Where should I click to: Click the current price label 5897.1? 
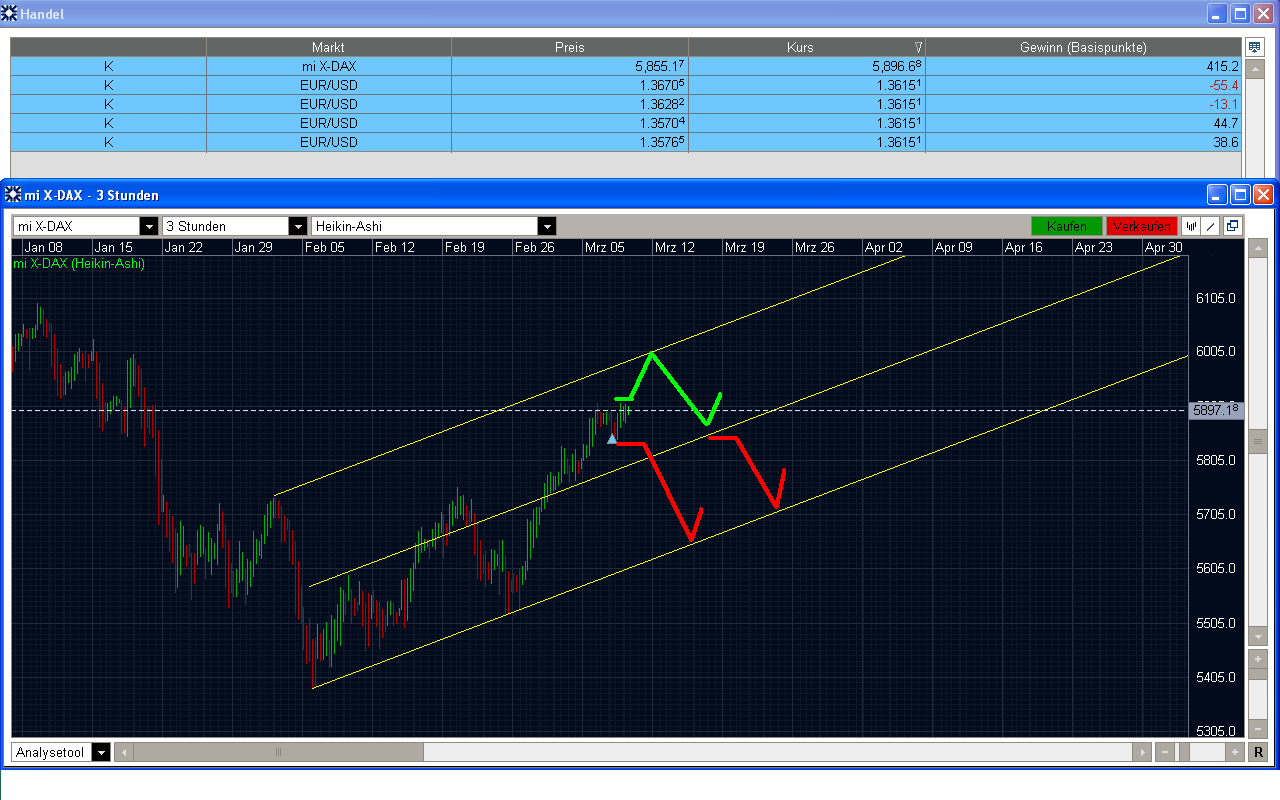click(x=1215, y=409)
